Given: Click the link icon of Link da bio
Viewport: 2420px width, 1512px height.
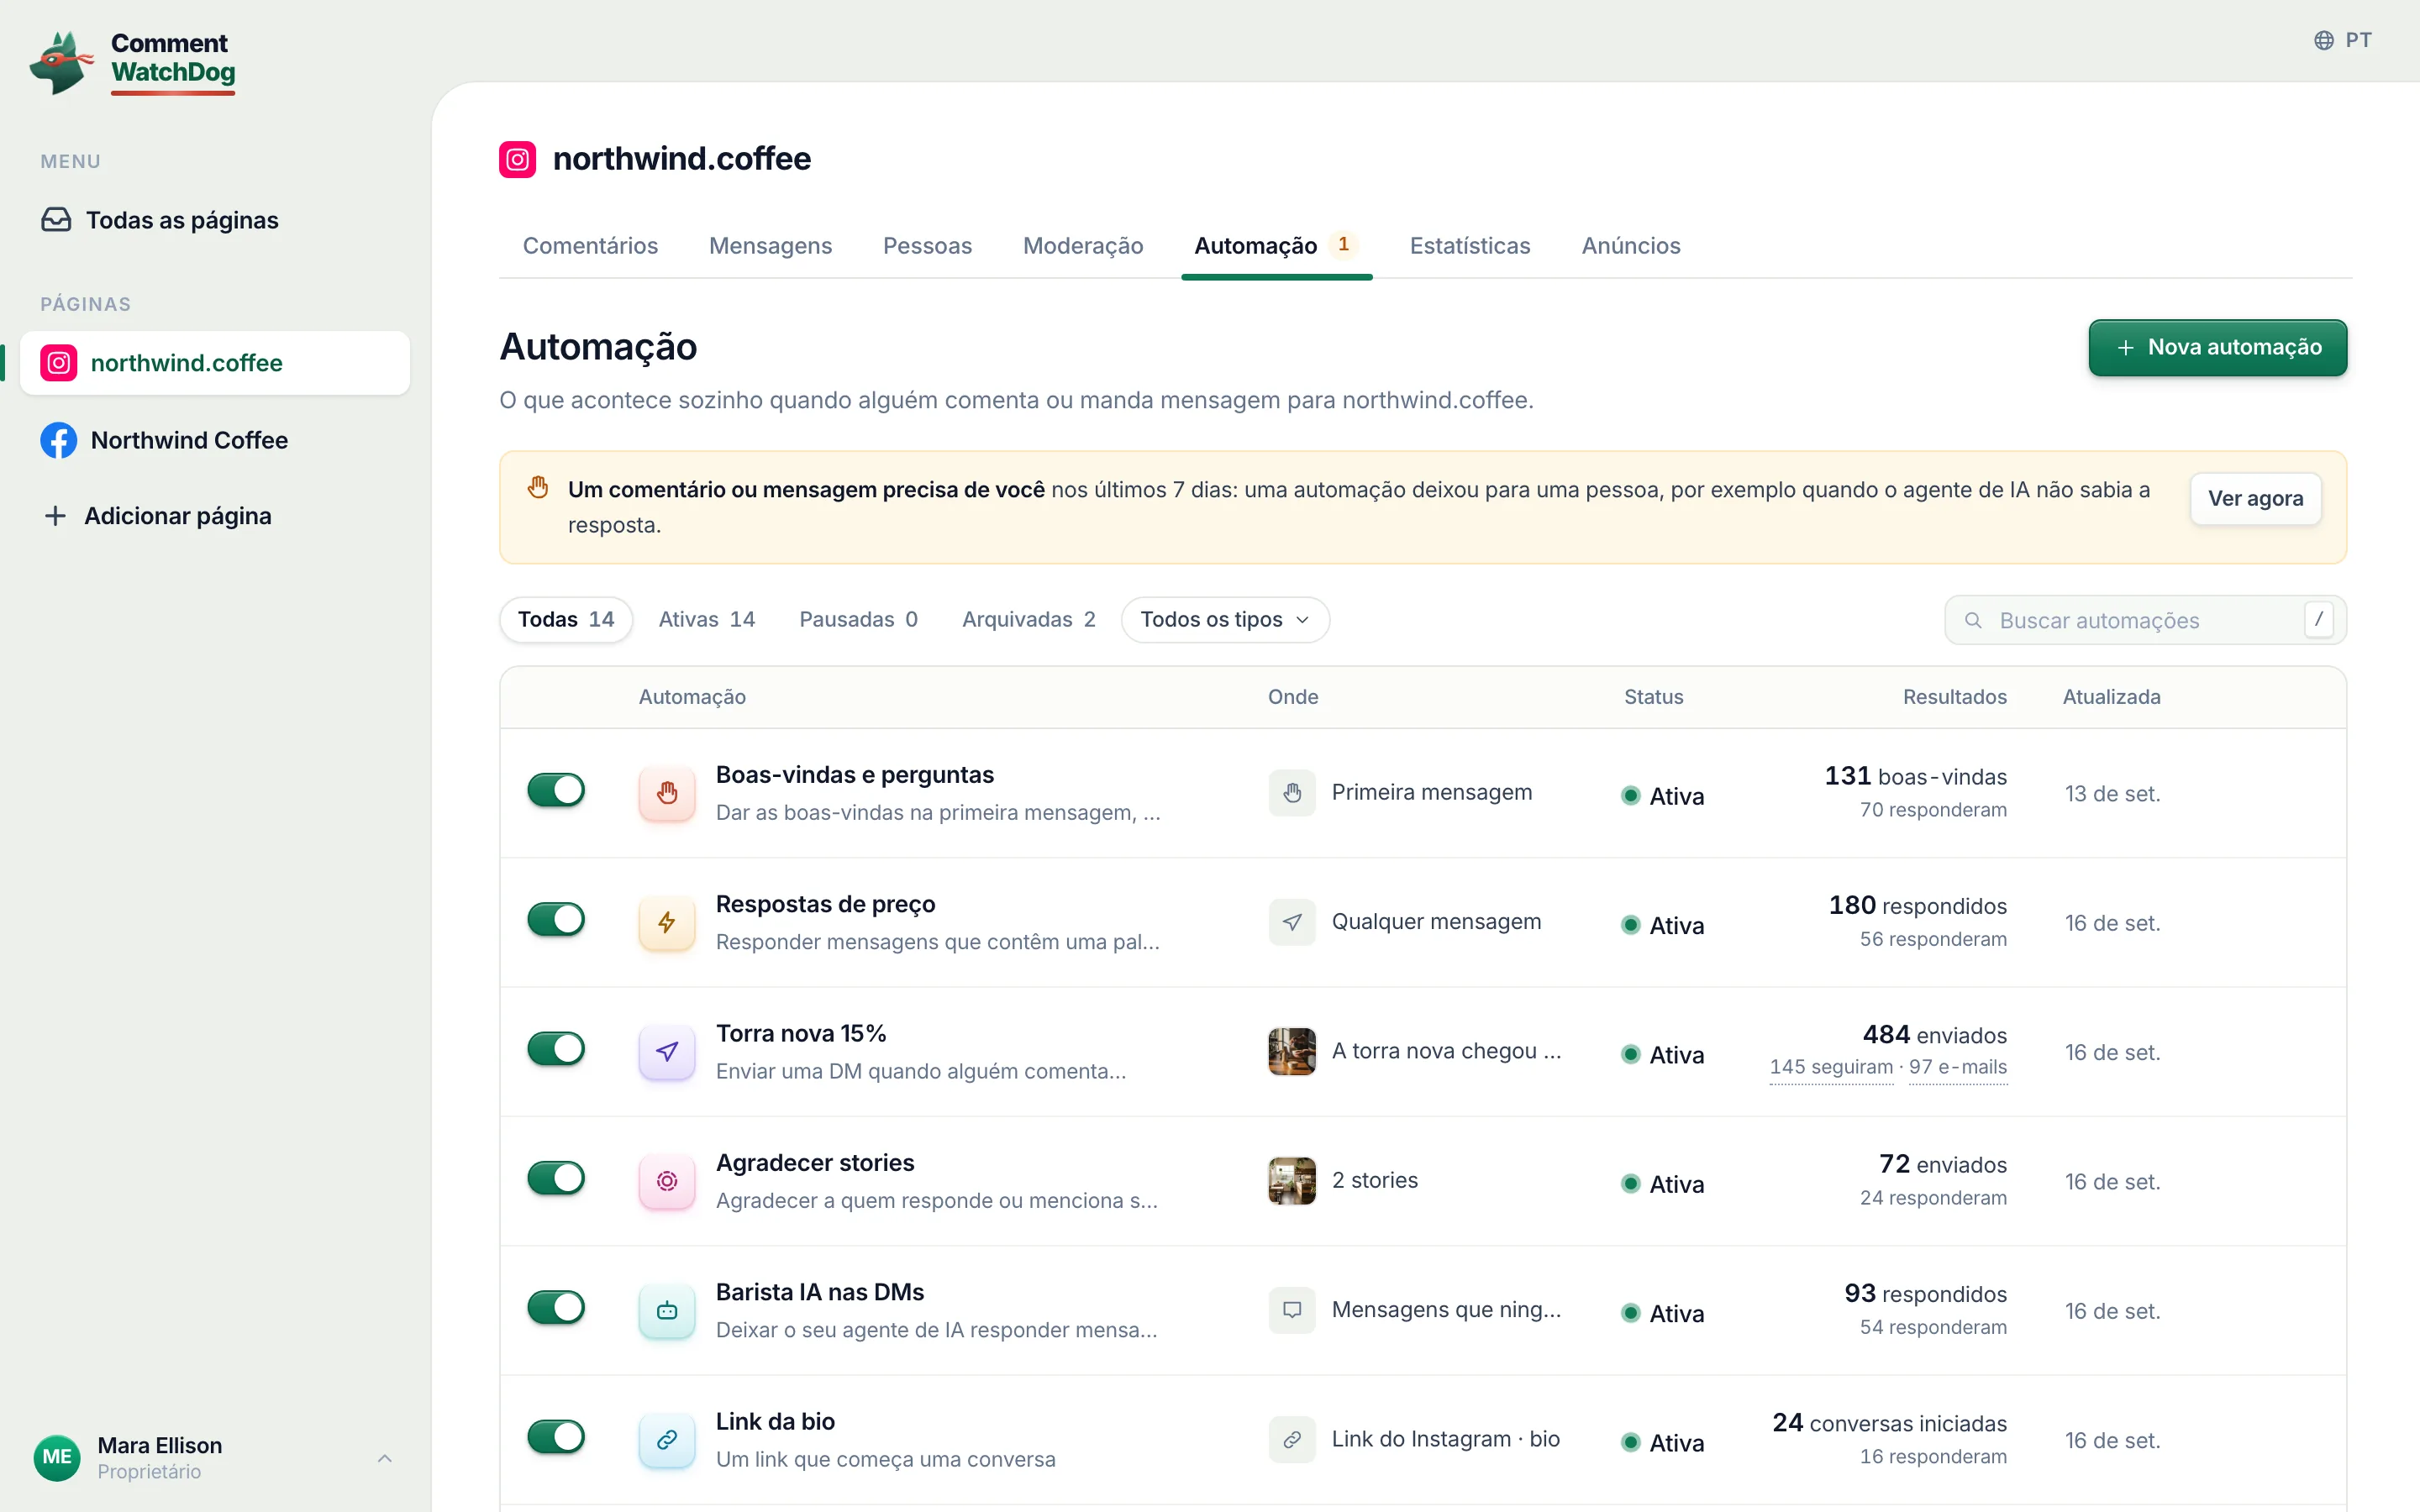Looking at the screenshot, I should [x=667, y=1440].
